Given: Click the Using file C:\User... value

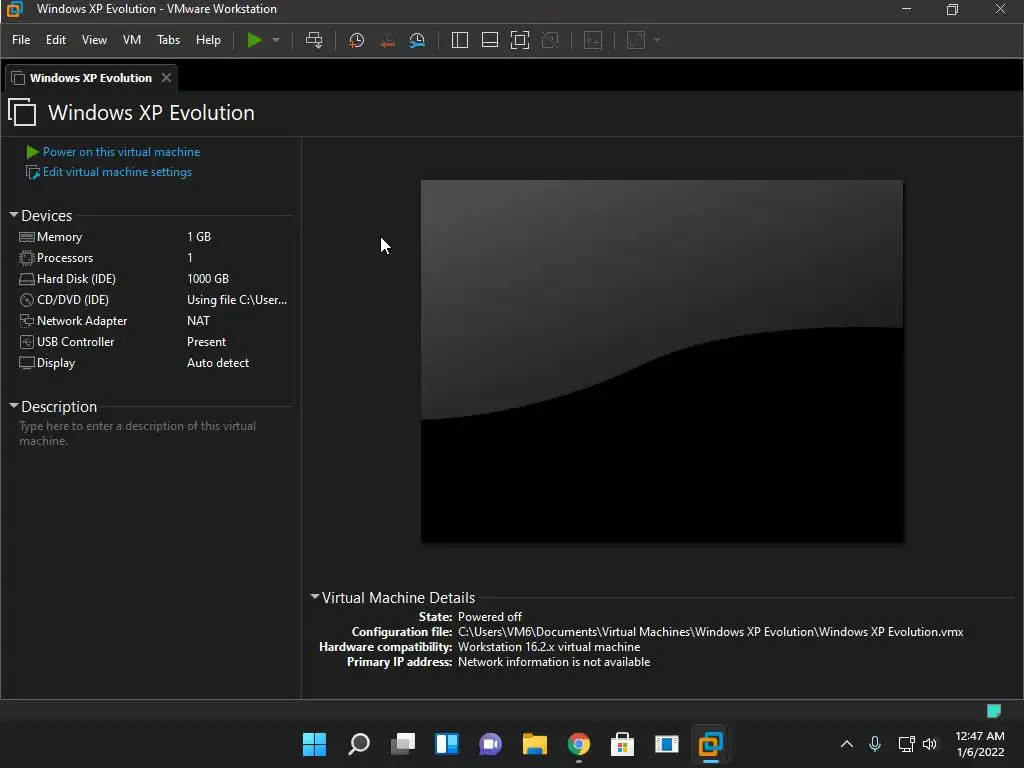Looking at the screenshot, I should (236, 300).
